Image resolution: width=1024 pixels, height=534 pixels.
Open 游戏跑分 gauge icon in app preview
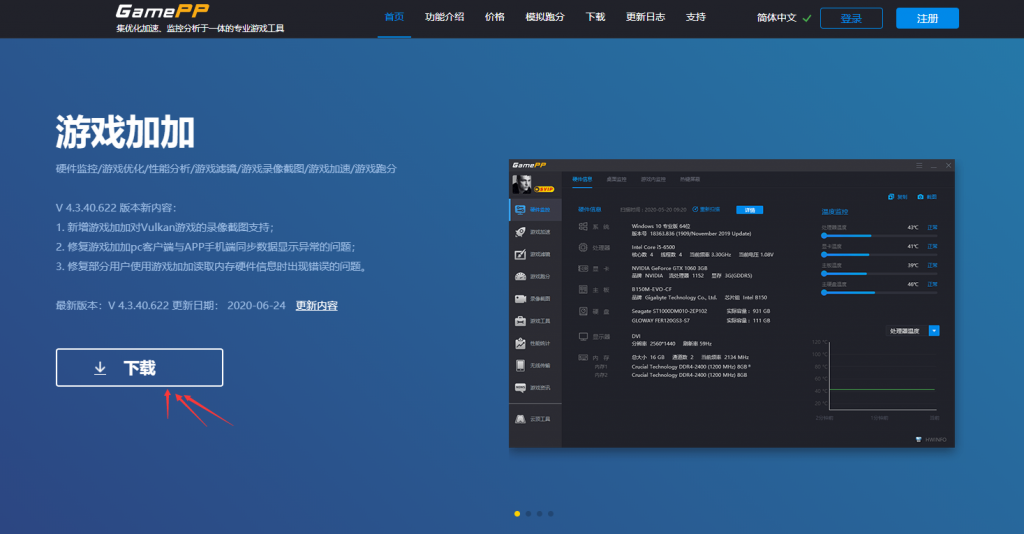520,276
